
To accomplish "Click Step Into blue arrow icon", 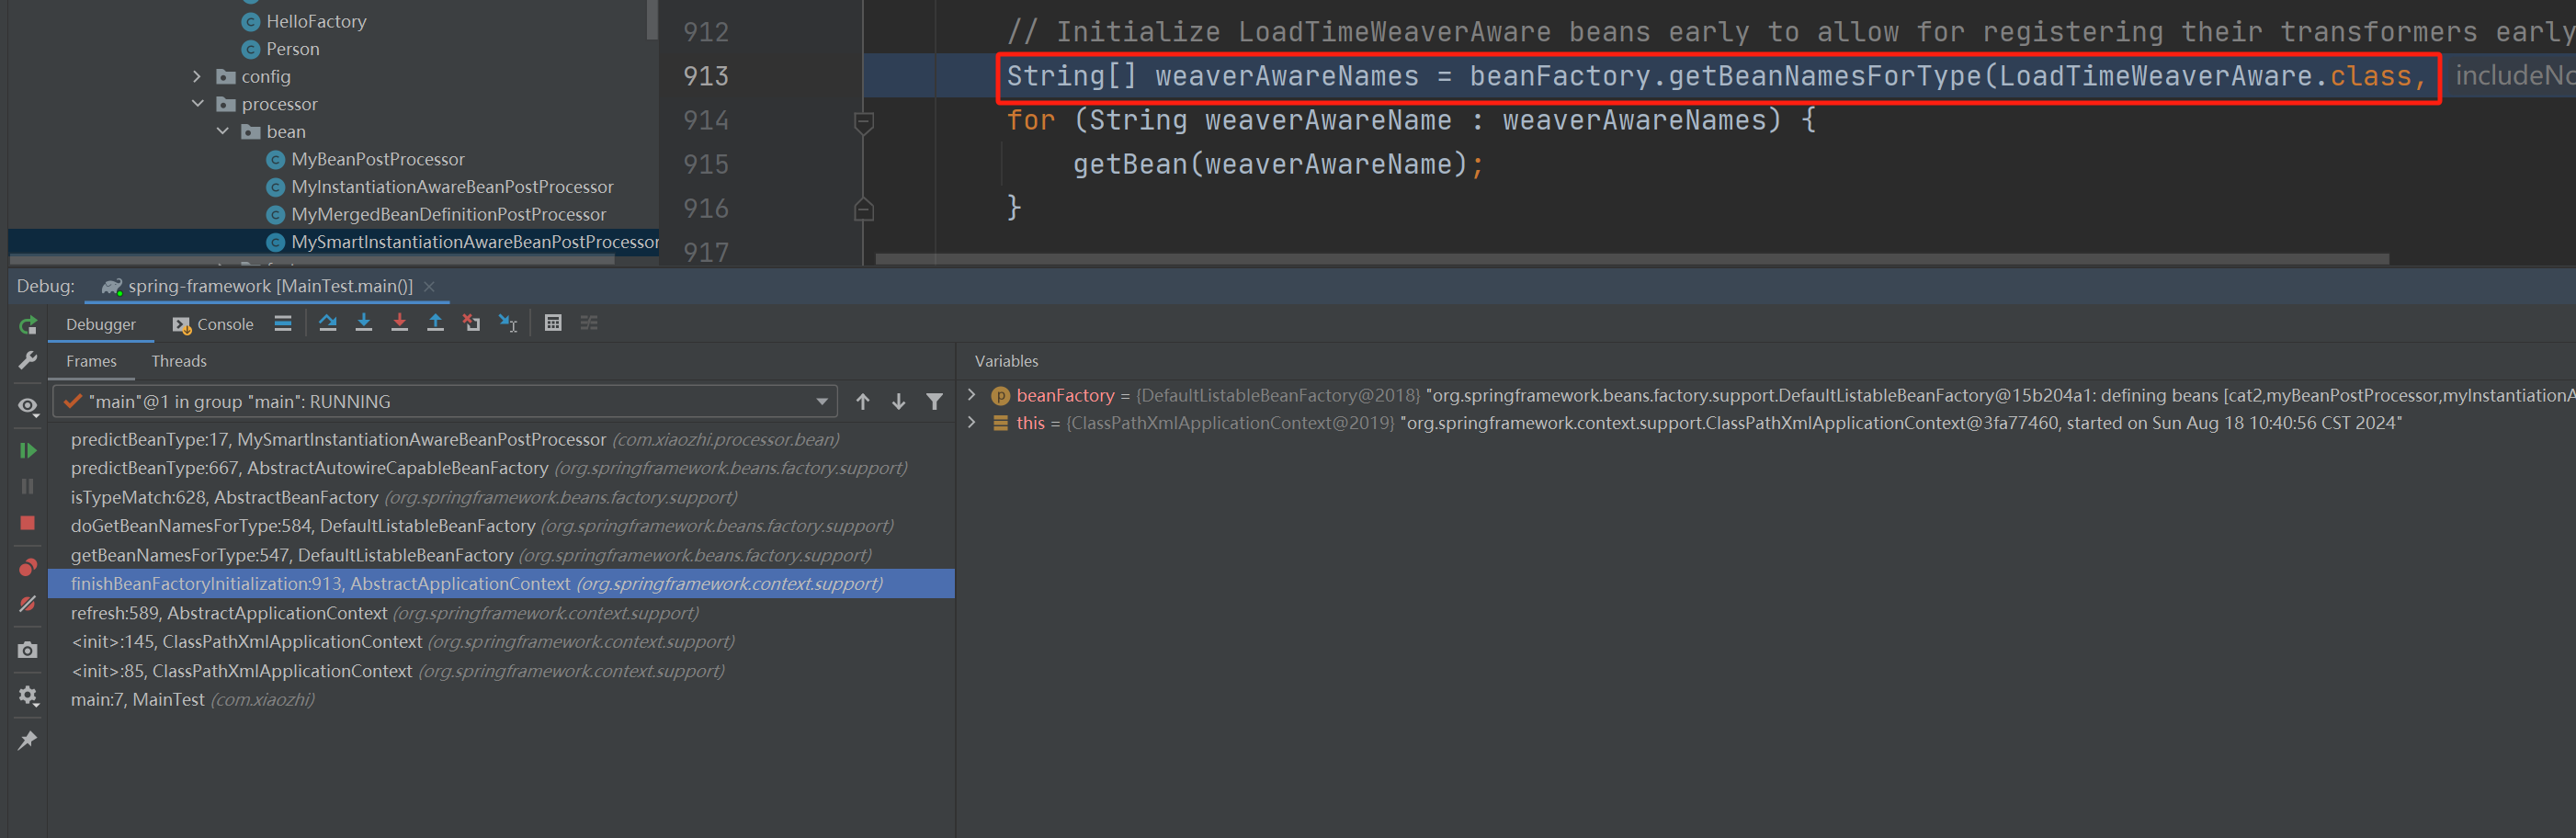I will [x=364, y=323].
